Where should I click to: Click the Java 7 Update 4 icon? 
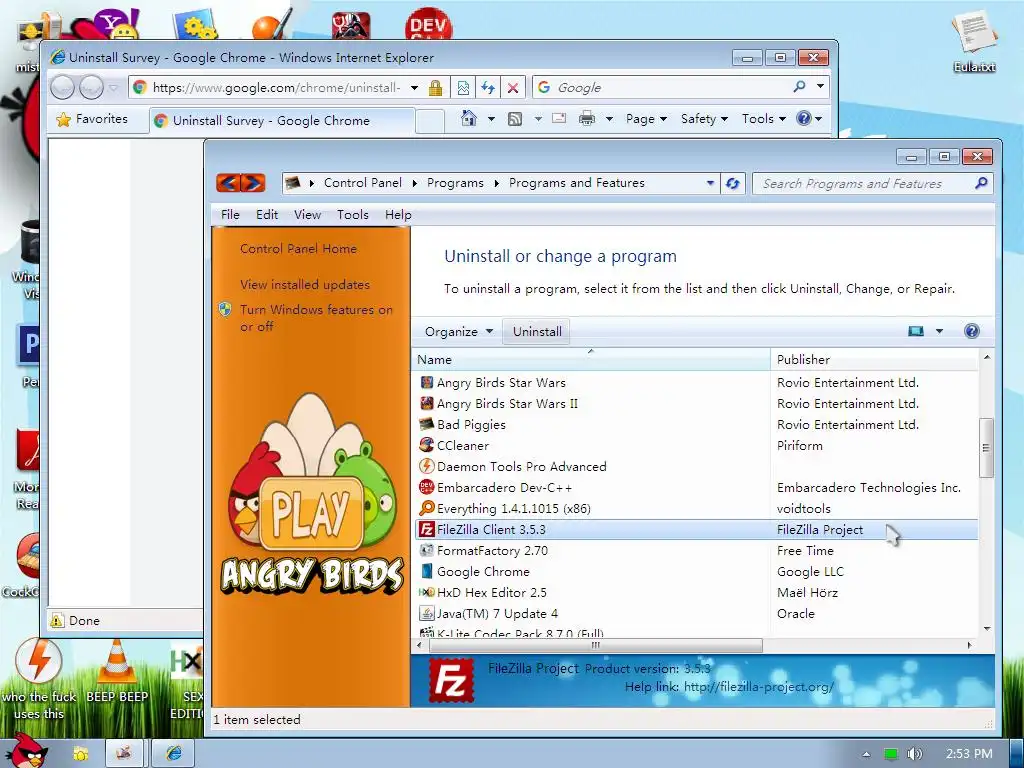426,613
